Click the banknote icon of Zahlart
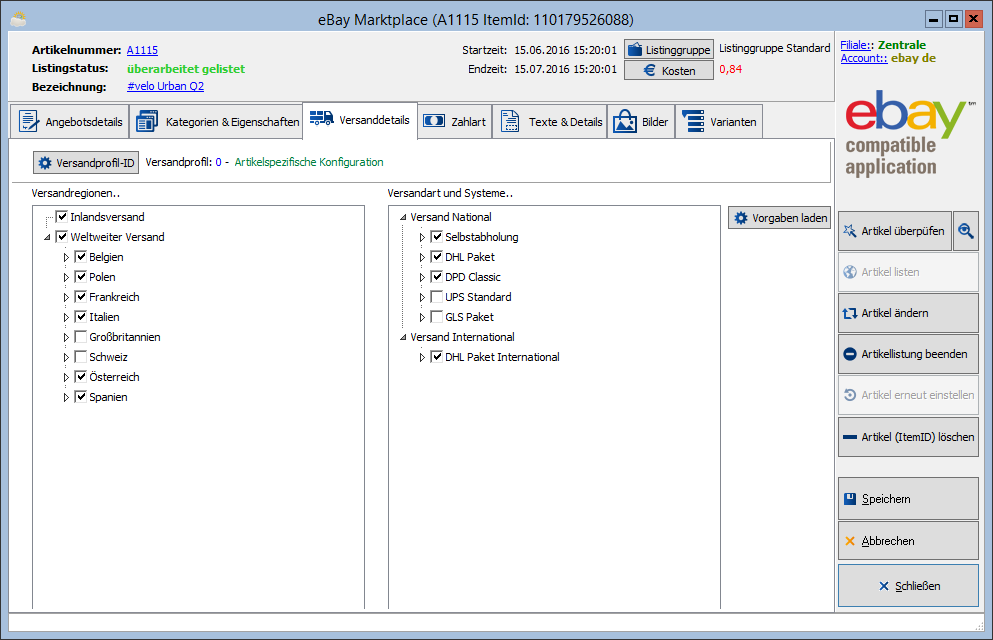This screenshot has height=640, width=993. 434,120
